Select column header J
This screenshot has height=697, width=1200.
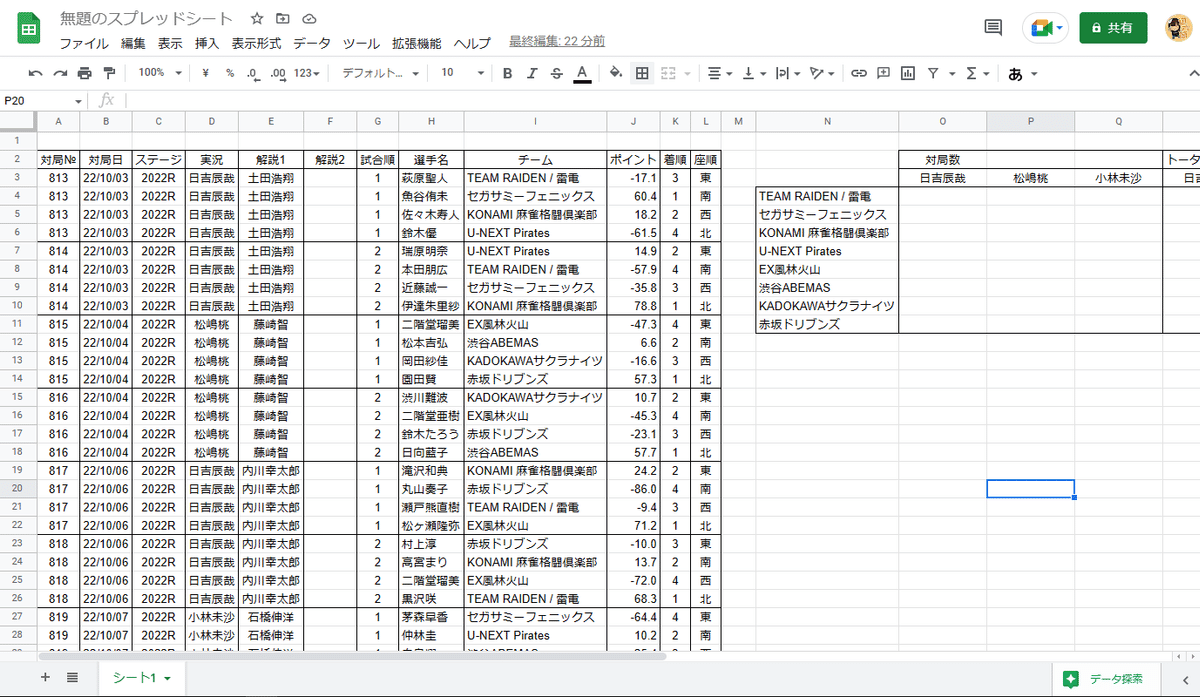[634, 121]
